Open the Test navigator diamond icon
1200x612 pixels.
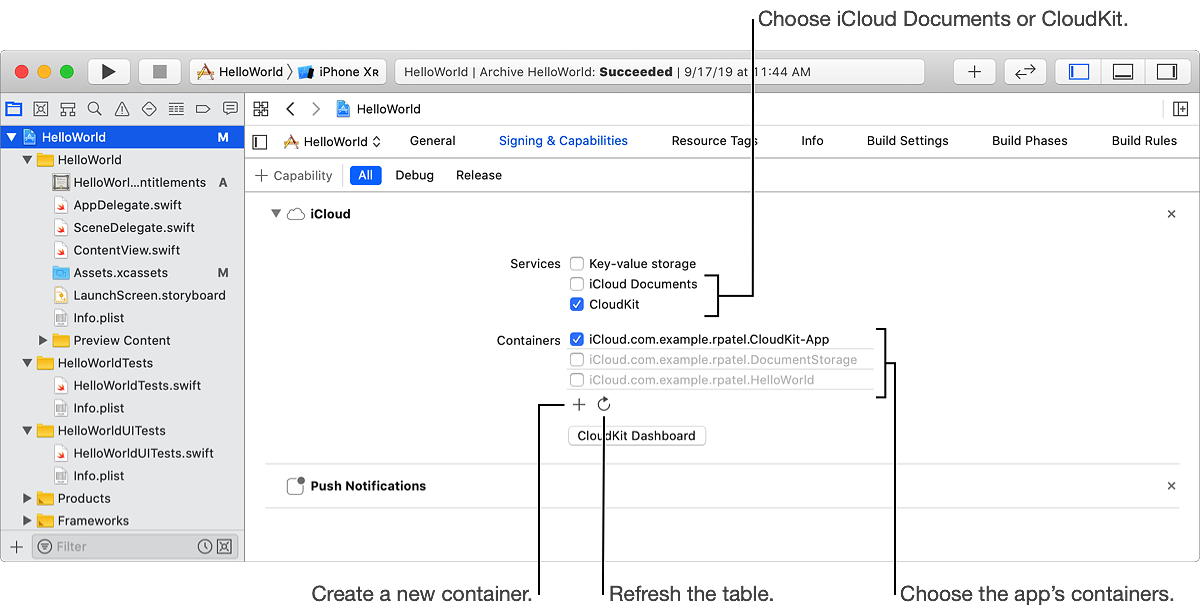coord(149,109)
